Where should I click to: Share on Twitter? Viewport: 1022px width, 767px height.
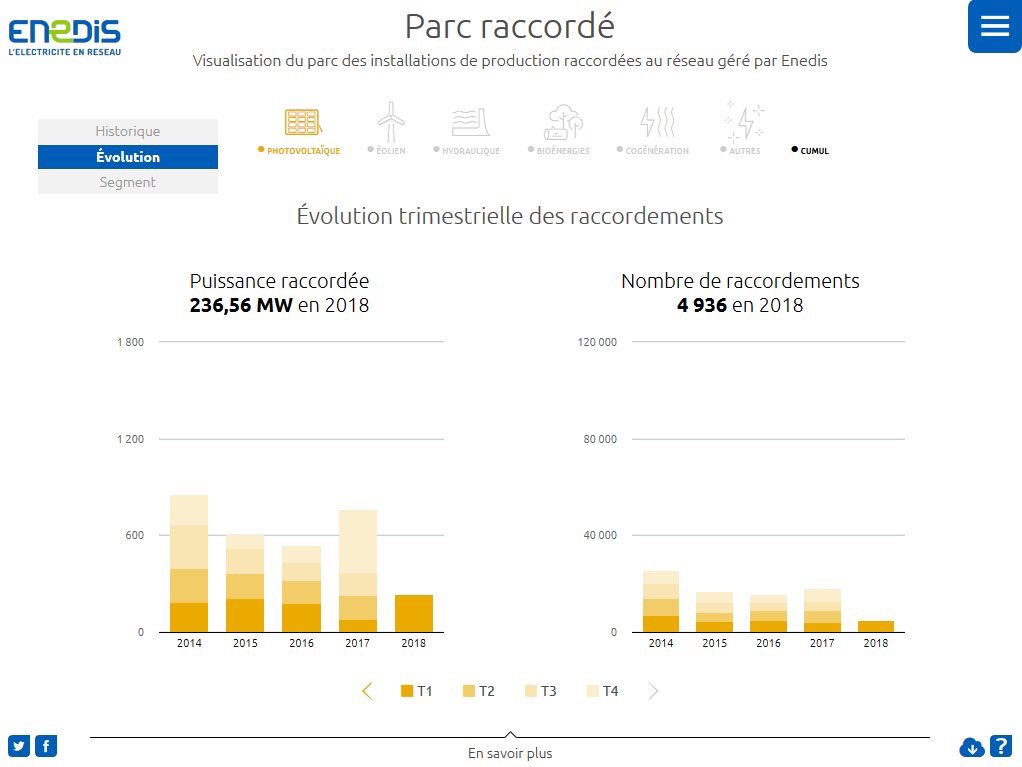[19, 745]
